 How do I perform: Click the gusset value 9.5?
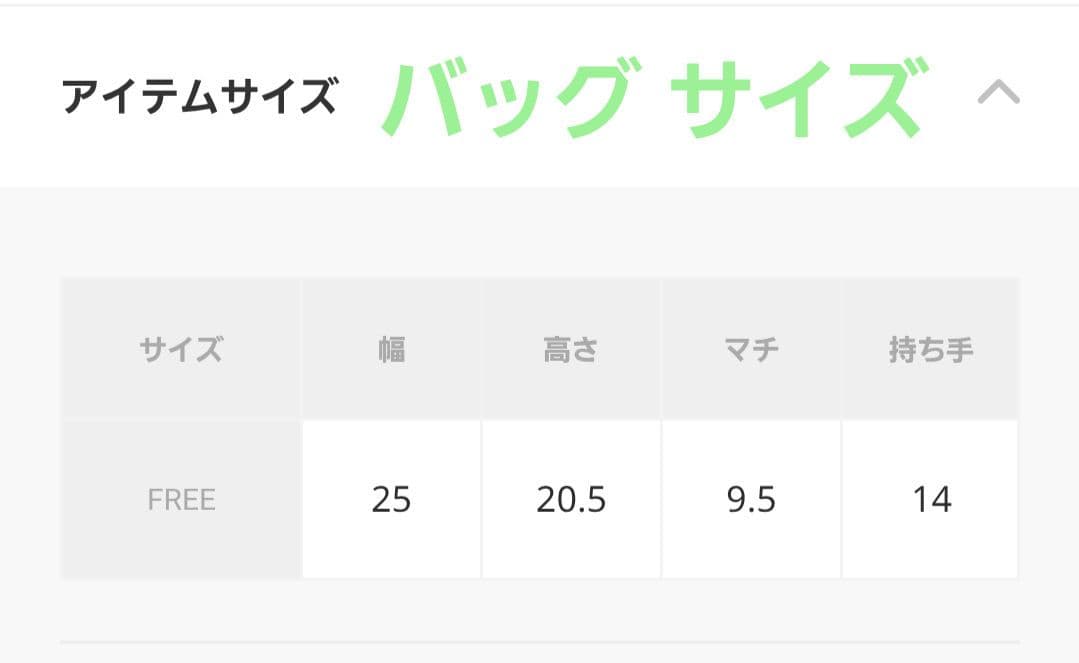751,500
